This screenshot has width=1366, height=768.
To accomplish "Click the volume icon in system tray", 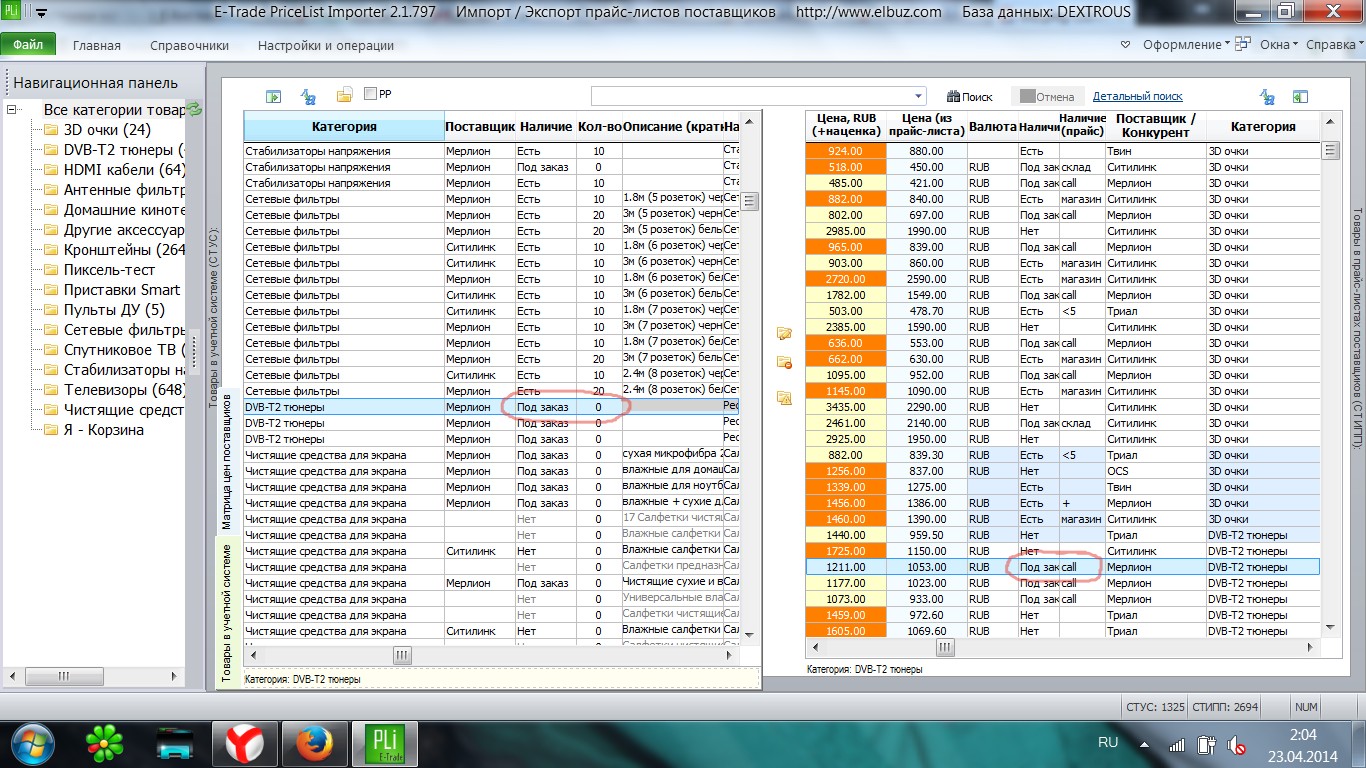I will click(x=1236, y=745).
